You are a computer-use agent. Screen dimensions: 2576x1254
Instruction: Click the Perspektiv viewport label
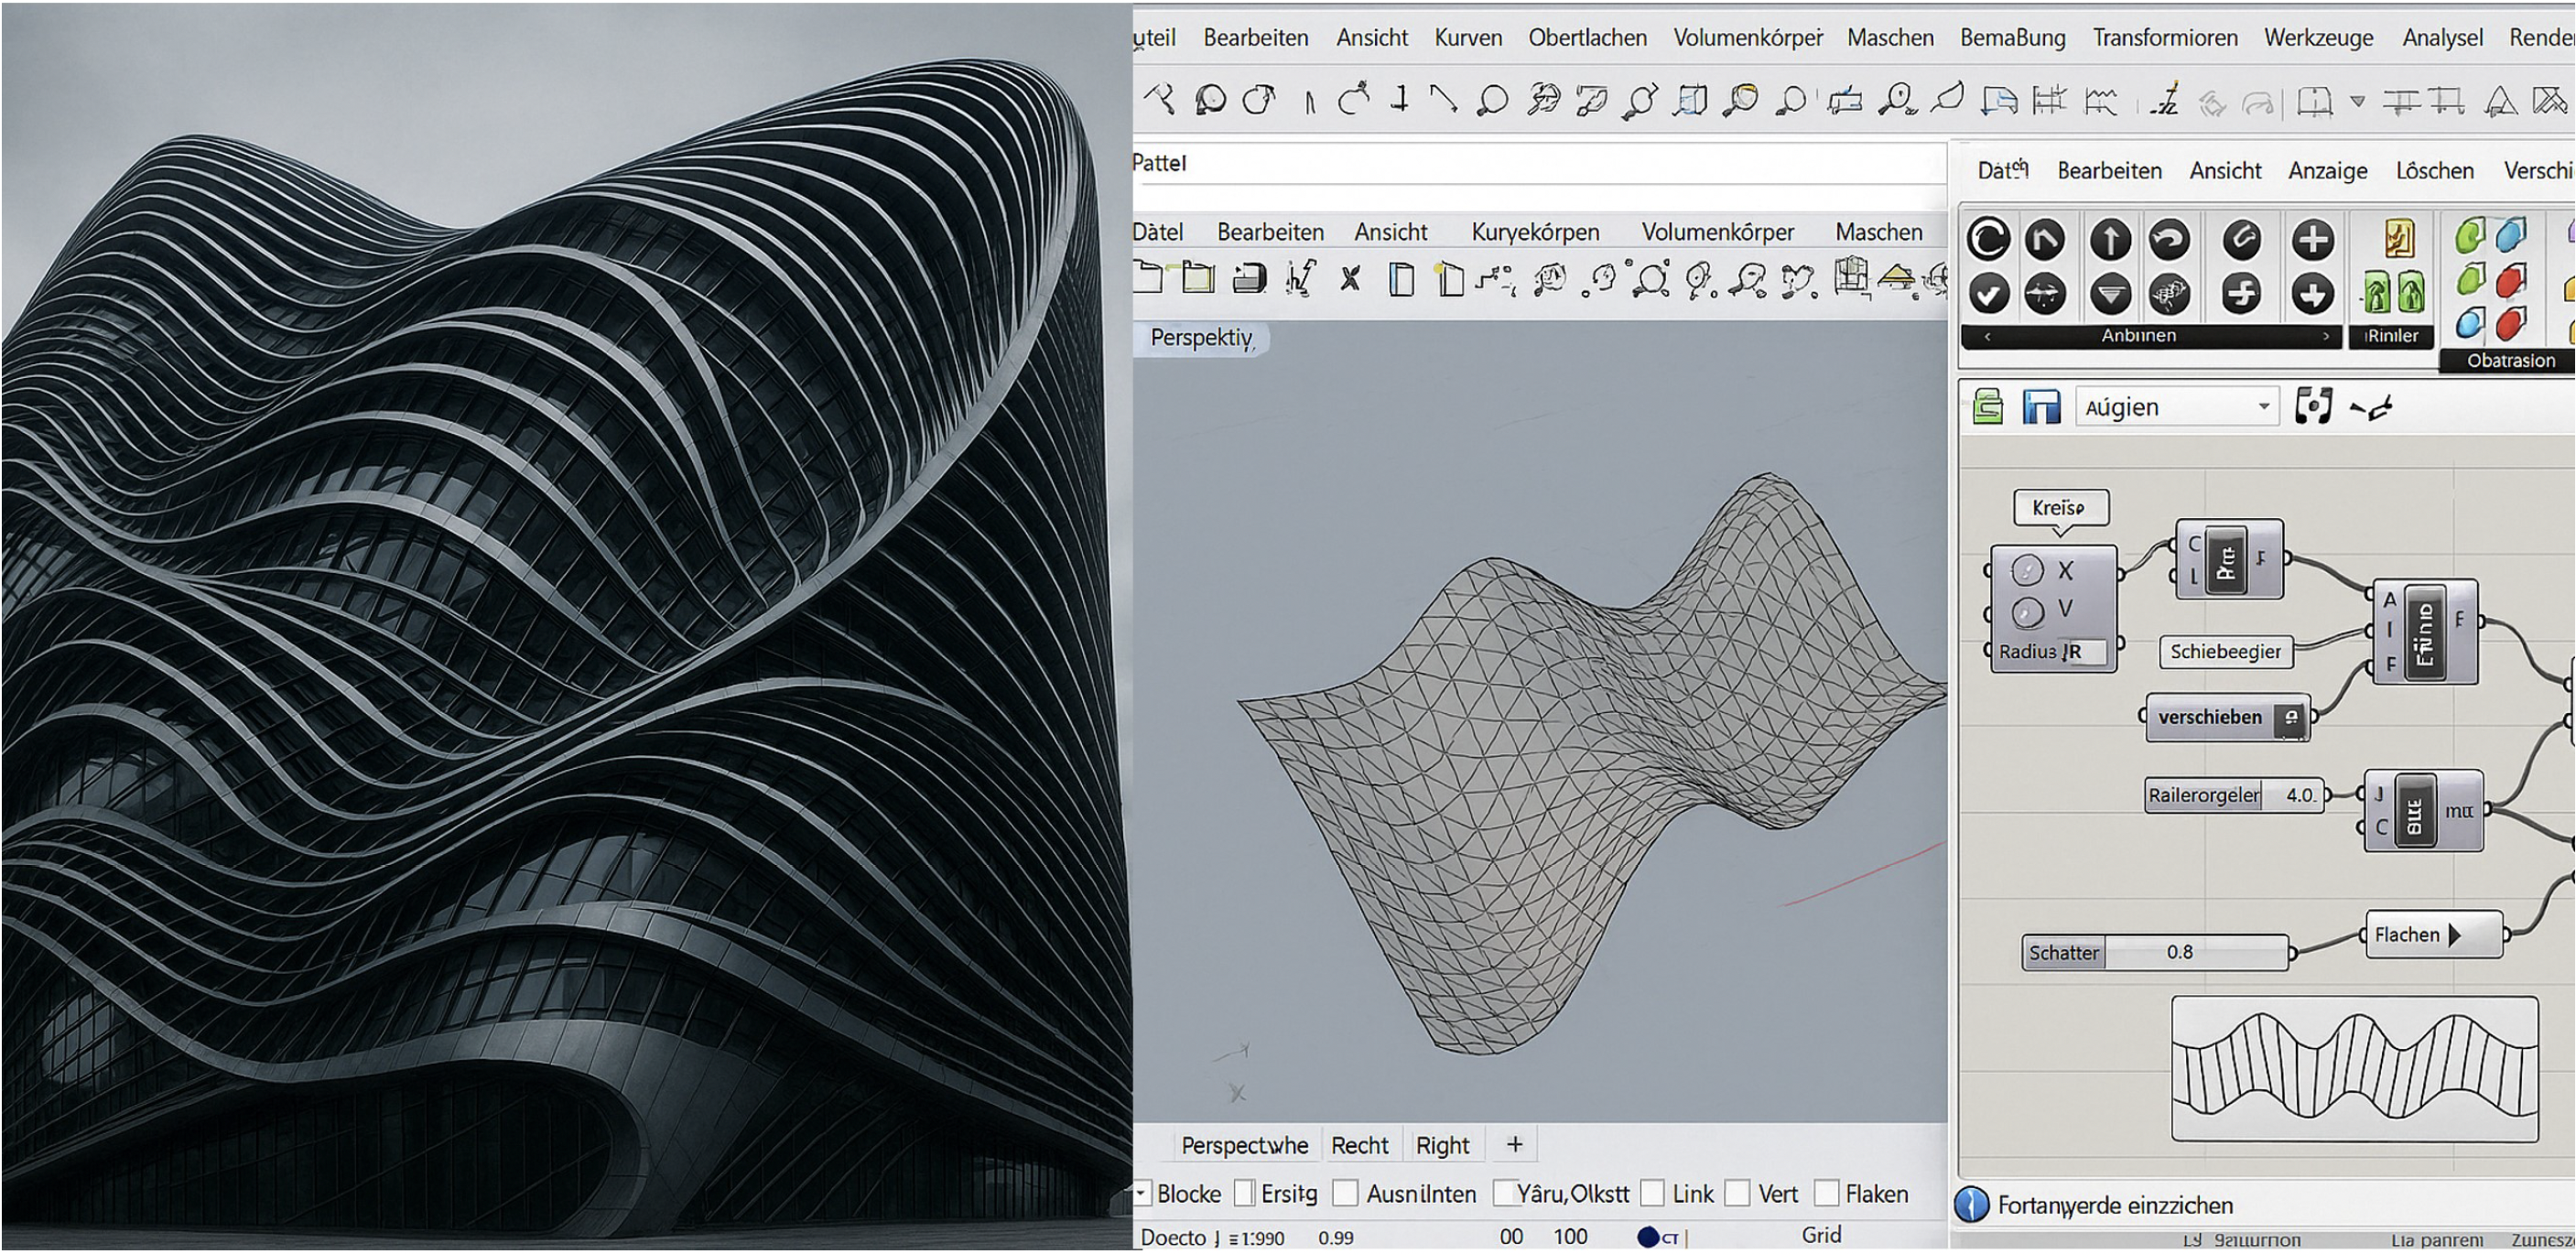pyautogui.click(x=1201, y=338)
